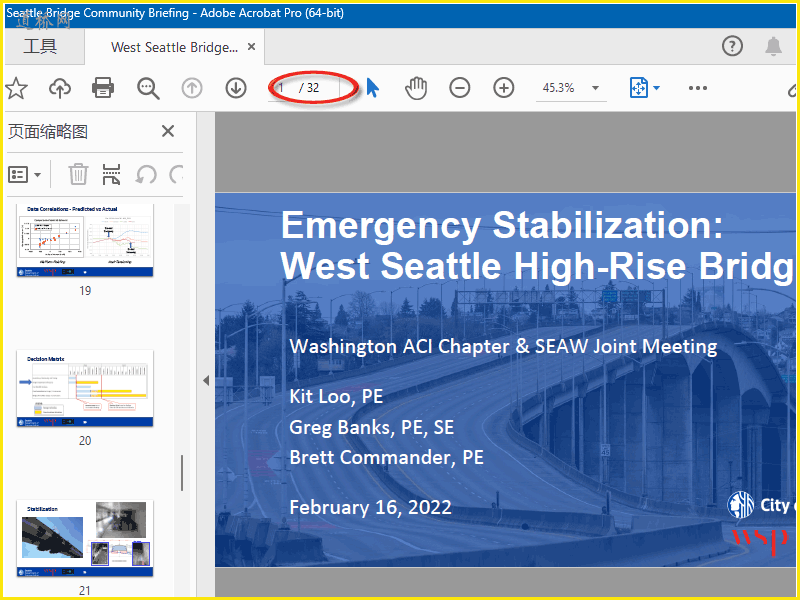Click the 45.3% zoom value field

(x=558, y=88)
